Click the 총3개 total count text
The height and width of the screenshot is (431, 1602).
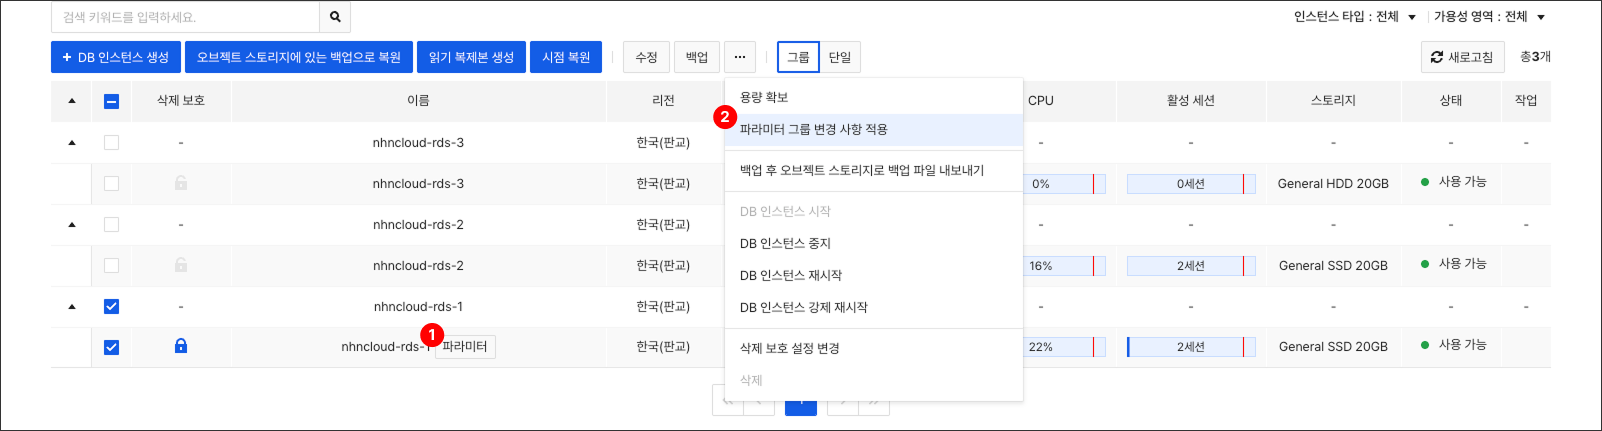1535,57
